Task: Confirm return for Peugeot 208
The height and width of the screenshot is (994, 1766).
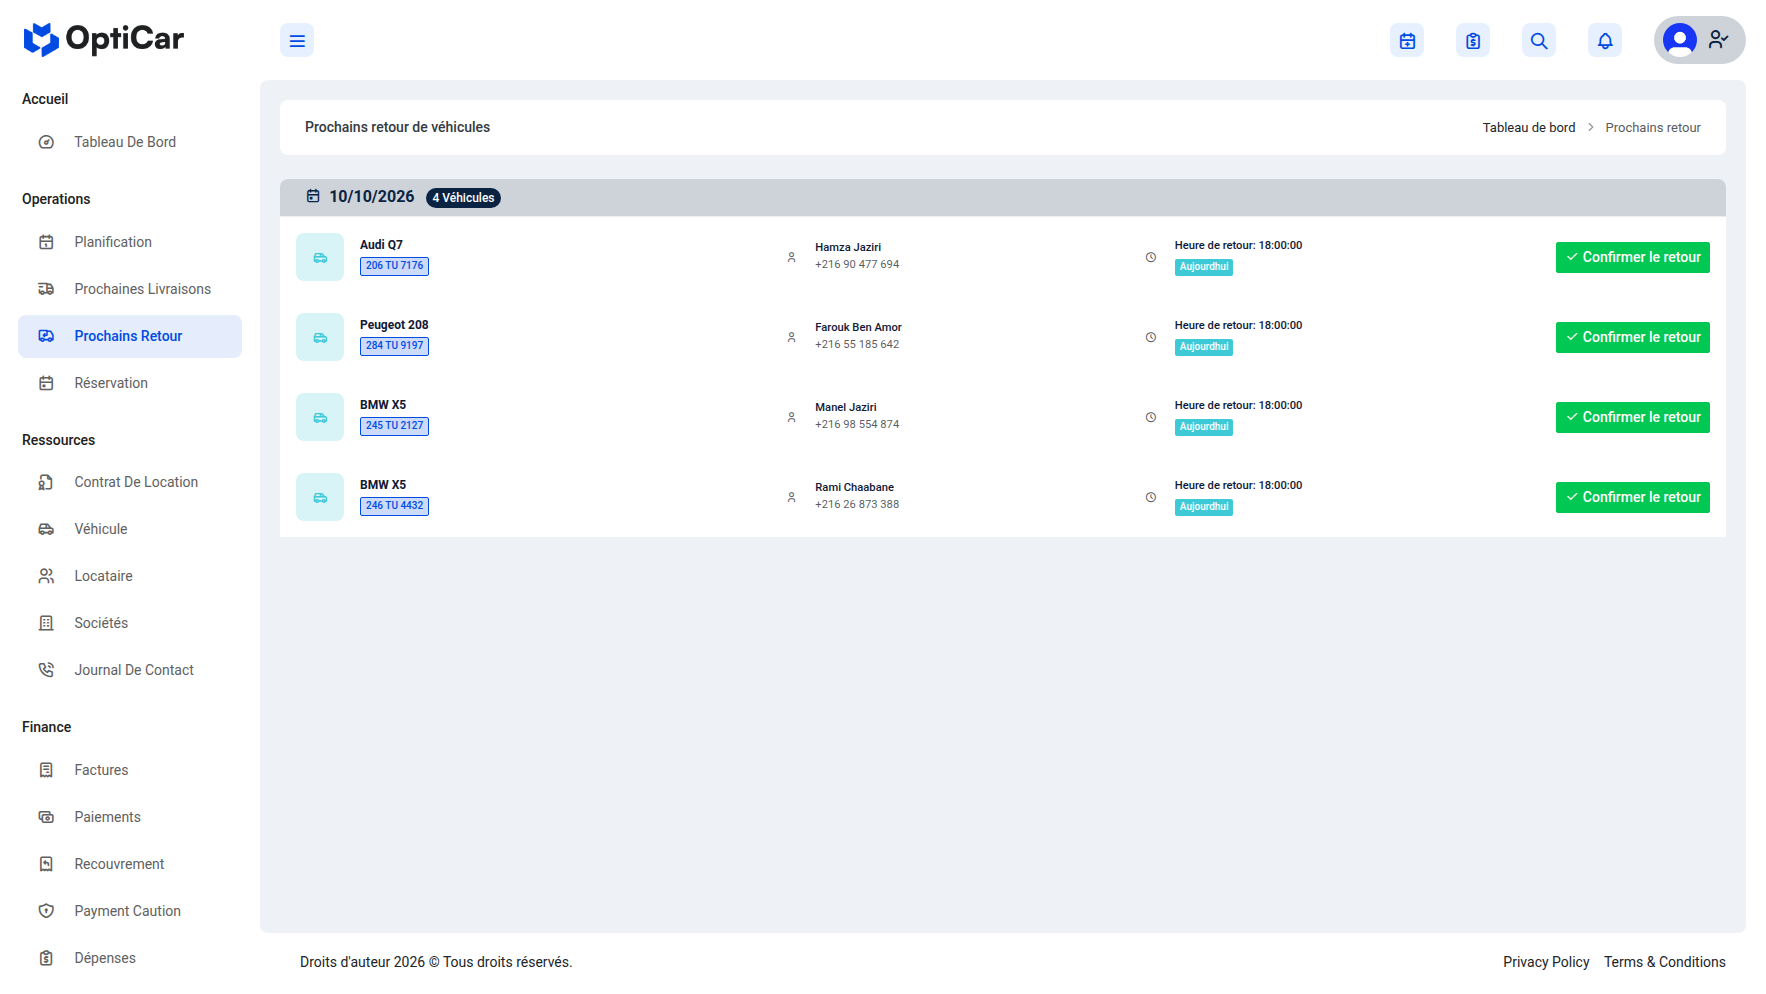Action: click(x=1632, y=338)
